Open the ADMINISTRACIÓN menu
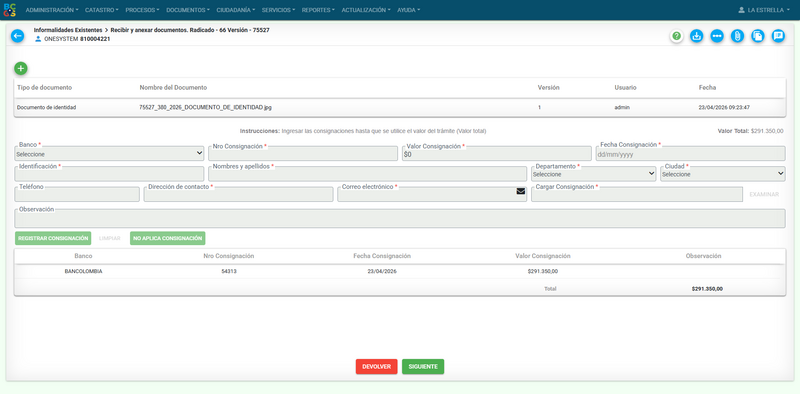800x394 pixels. click(52, 10)
